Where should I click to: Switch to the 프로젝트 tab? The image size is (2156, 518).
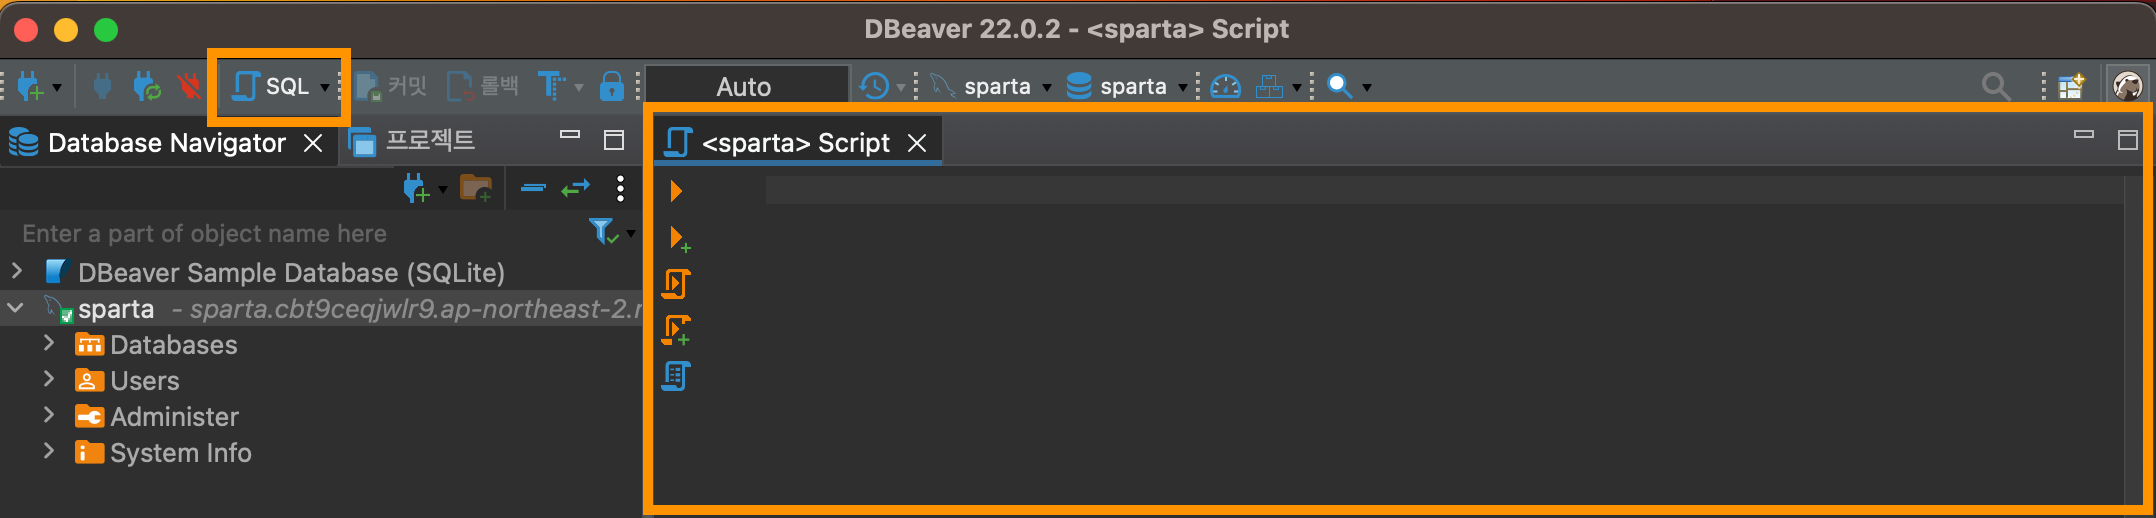point(412,141)
